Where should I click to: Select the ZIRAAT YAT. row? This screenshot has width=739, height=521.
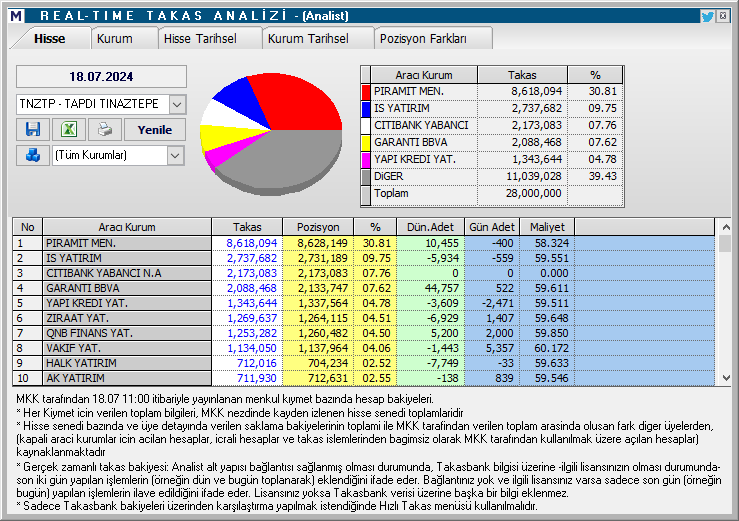coord(363,318)
